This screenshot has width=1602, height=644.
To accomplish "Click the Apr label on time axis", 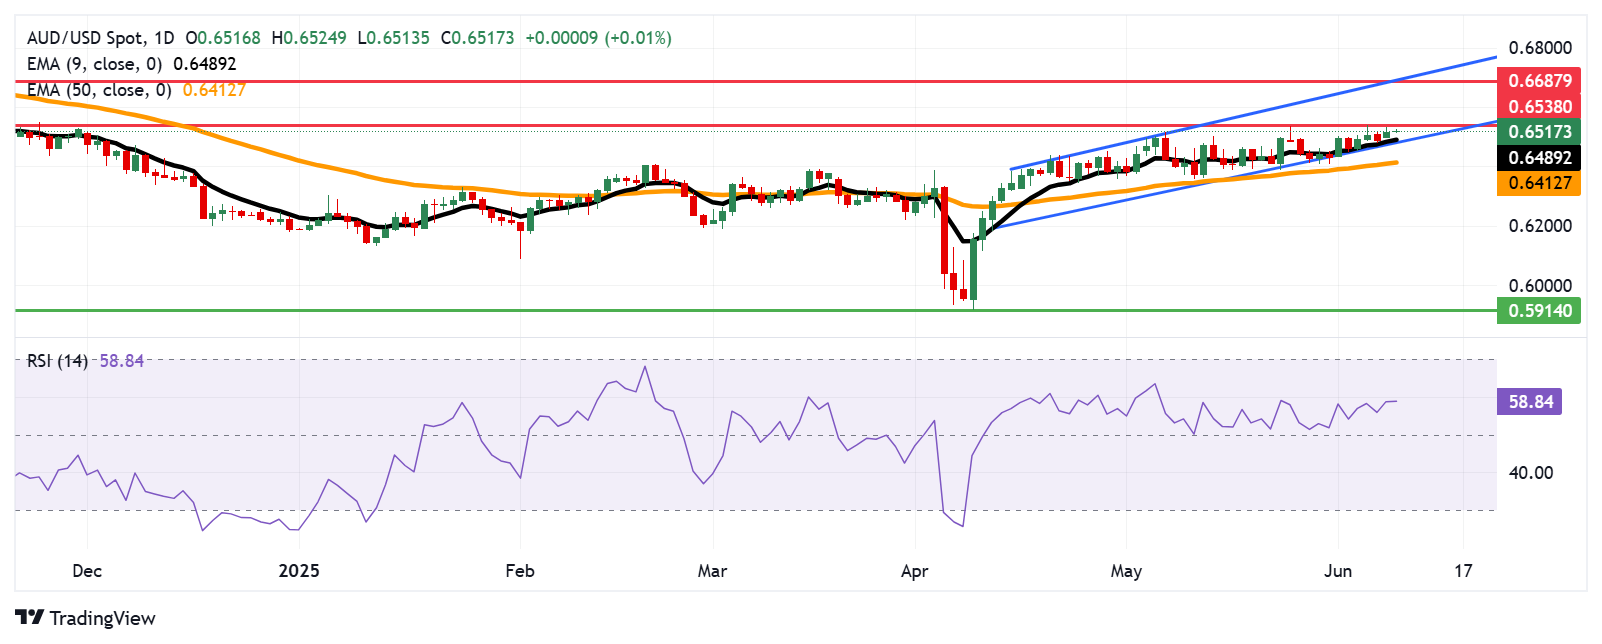I will coord(914,571).
